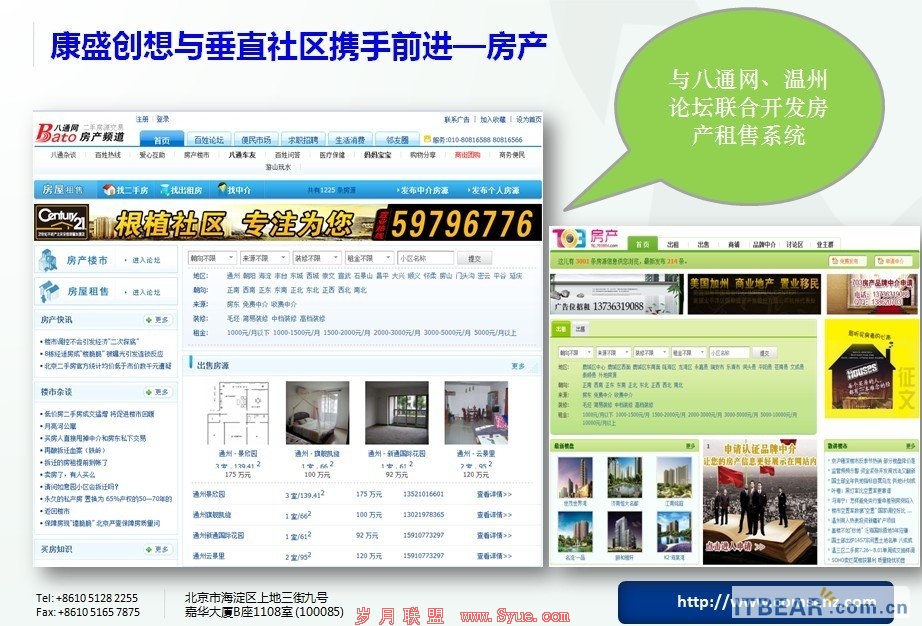Click the 毛坯 decoration filter on Bato
The height and width of the screenshot is (626, 922).
[233, 319]
